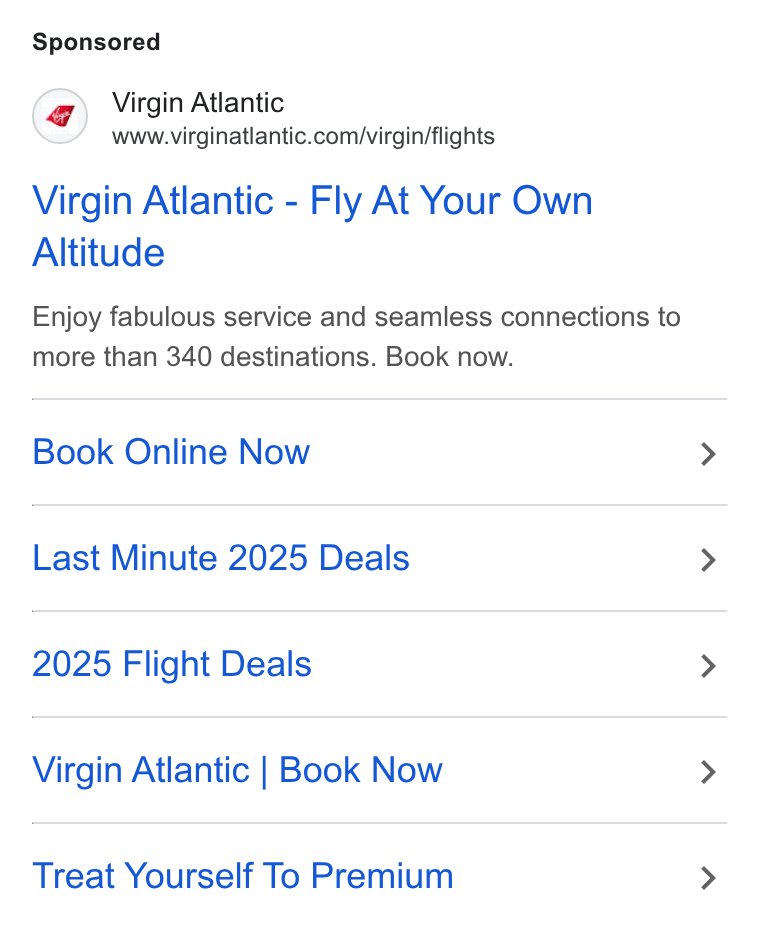
Task: Click chevron arrow beside Book Online Now
Action: tap(708, 454)
